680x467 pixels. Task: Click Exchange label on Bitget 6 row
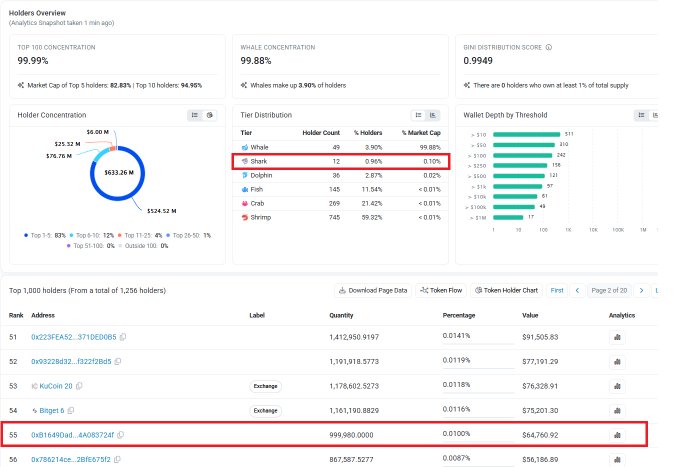[265, 411]
